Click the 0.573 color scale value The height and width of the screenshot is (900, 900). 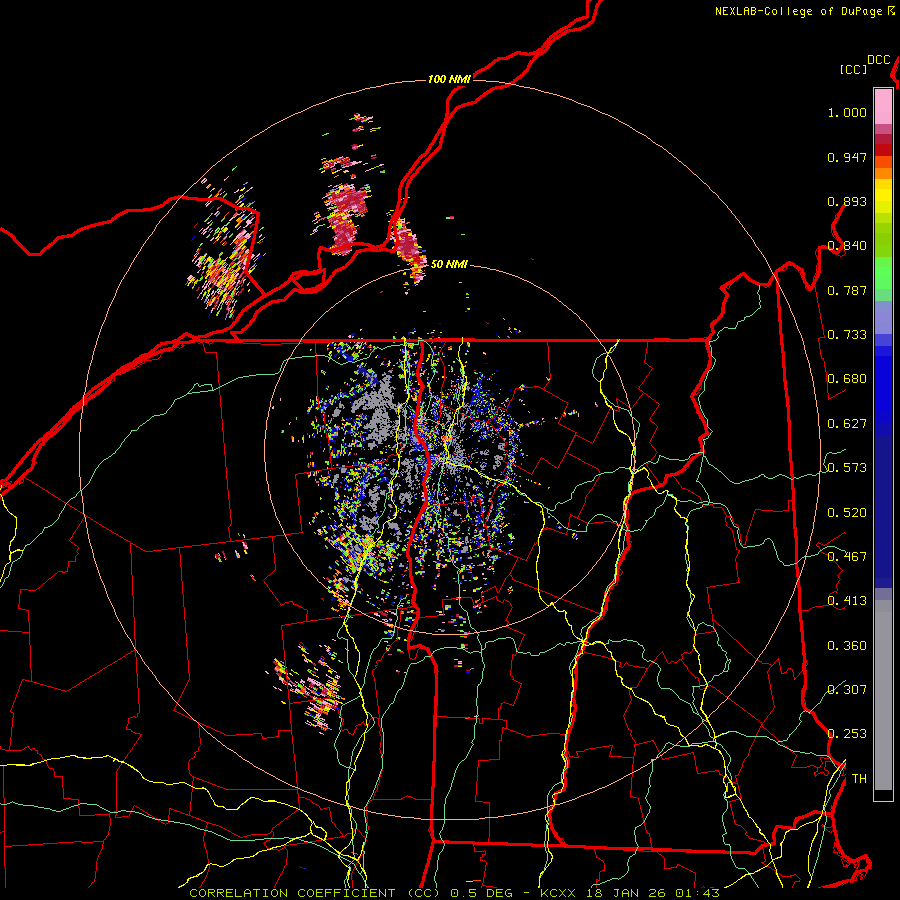click(847, 468)
